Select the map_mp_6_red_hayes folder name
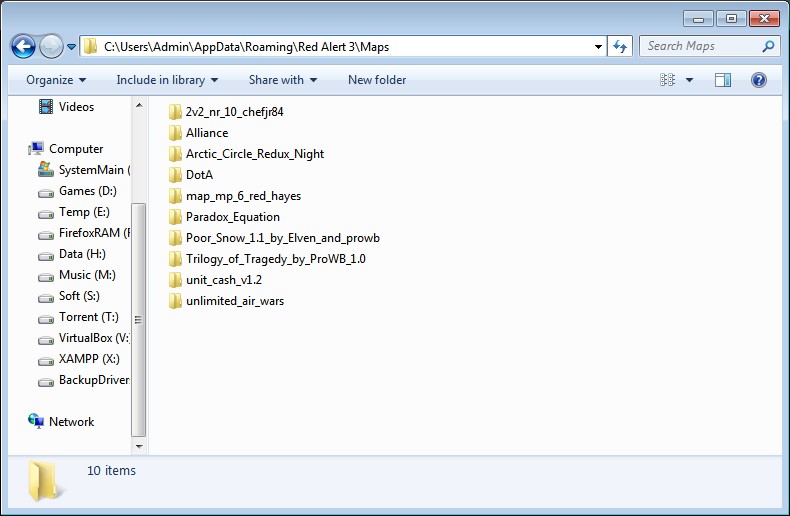Image resolution: width=790 pixels, height=516 pixels. click(x=243, y=196)
